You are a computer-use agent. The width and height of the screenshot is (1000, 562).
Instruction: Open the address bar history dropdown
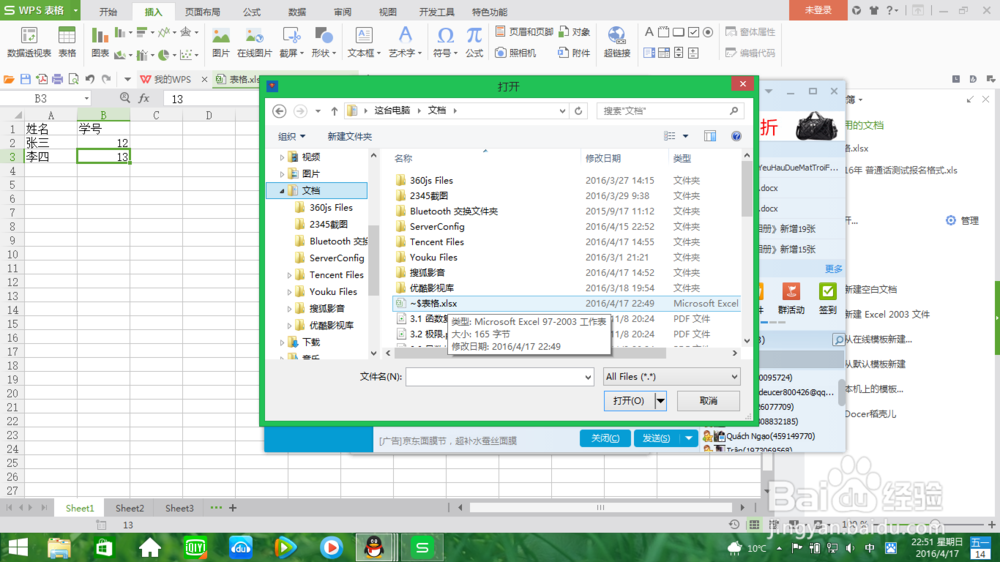[x=562, y=111]
